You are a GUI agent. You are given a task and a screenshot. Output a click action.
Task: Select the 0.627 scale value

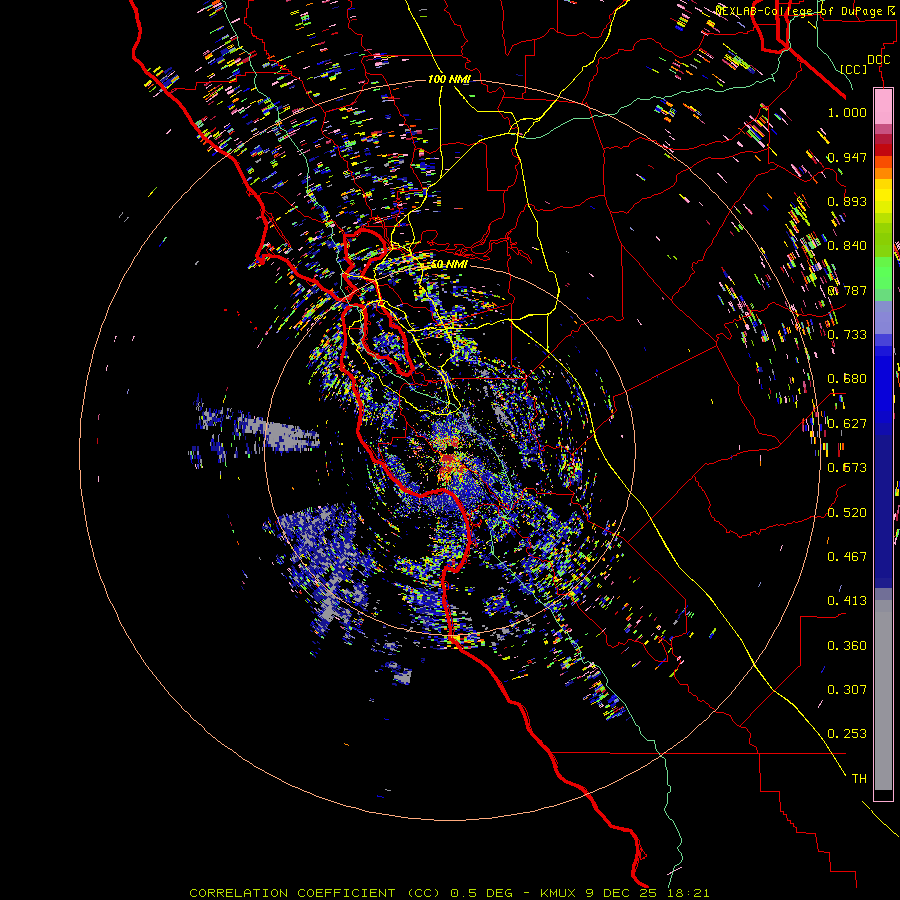pyautogui.click(x=847, y=424)
